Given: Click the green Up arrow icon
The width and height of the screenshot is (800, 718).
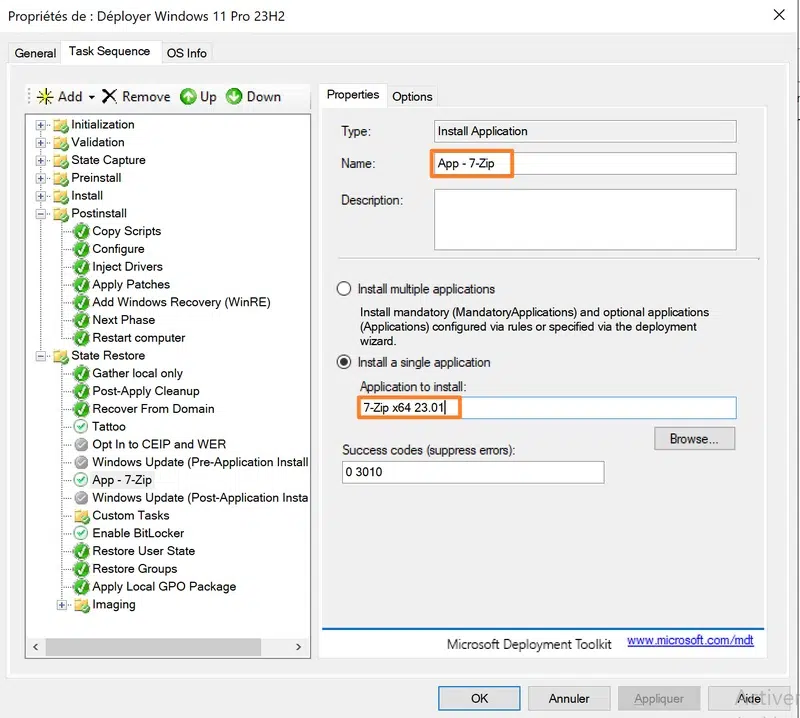Looking at the screenshot, I should click(188, 97).
